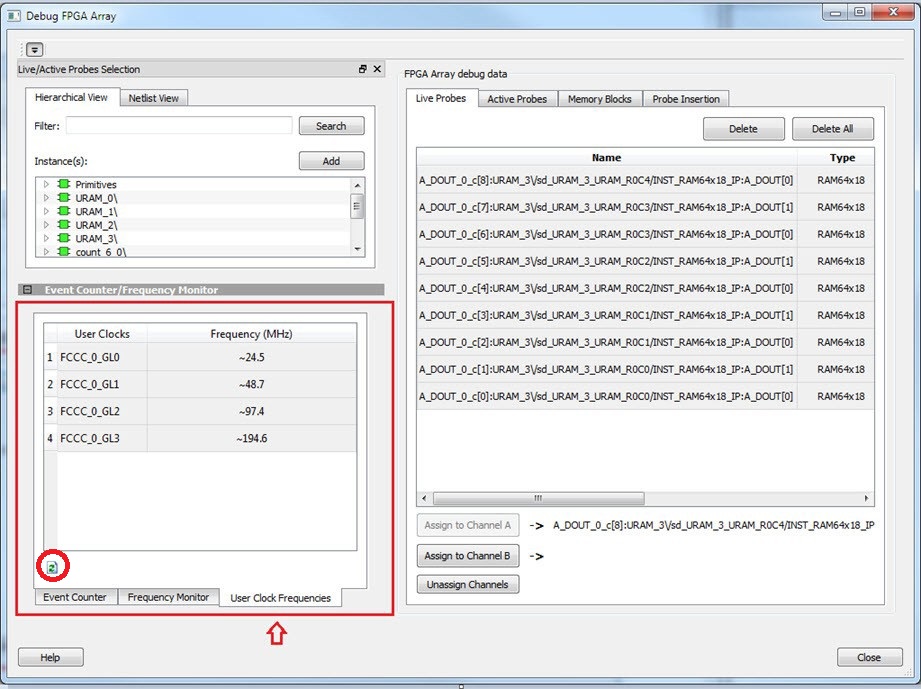
Task: Expand the URAM_3 tree node
Action: [46, 239]
